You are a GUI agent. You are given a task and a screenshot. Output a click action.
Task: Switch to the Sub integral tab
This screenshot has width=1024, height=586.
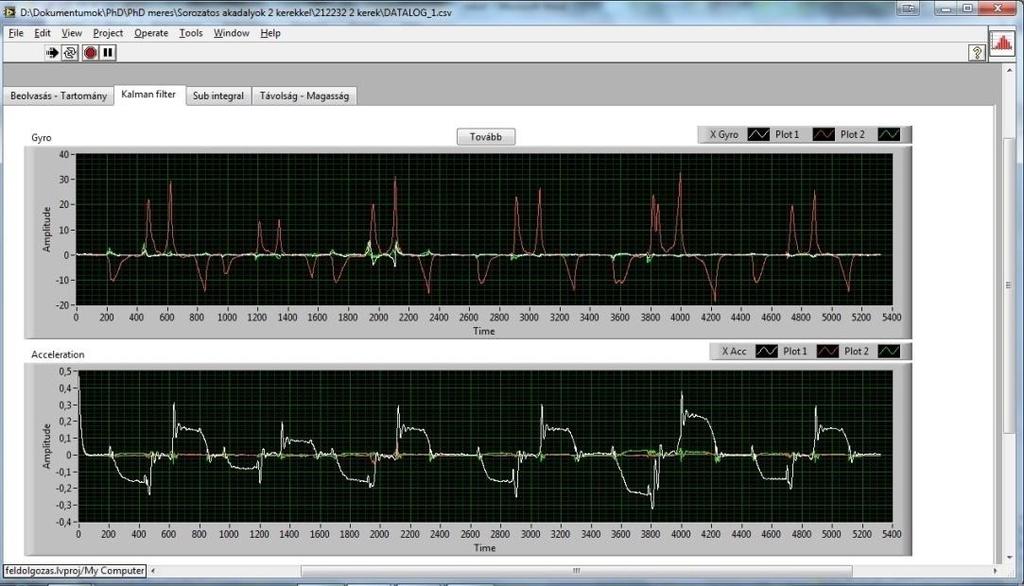click(218, 96)
